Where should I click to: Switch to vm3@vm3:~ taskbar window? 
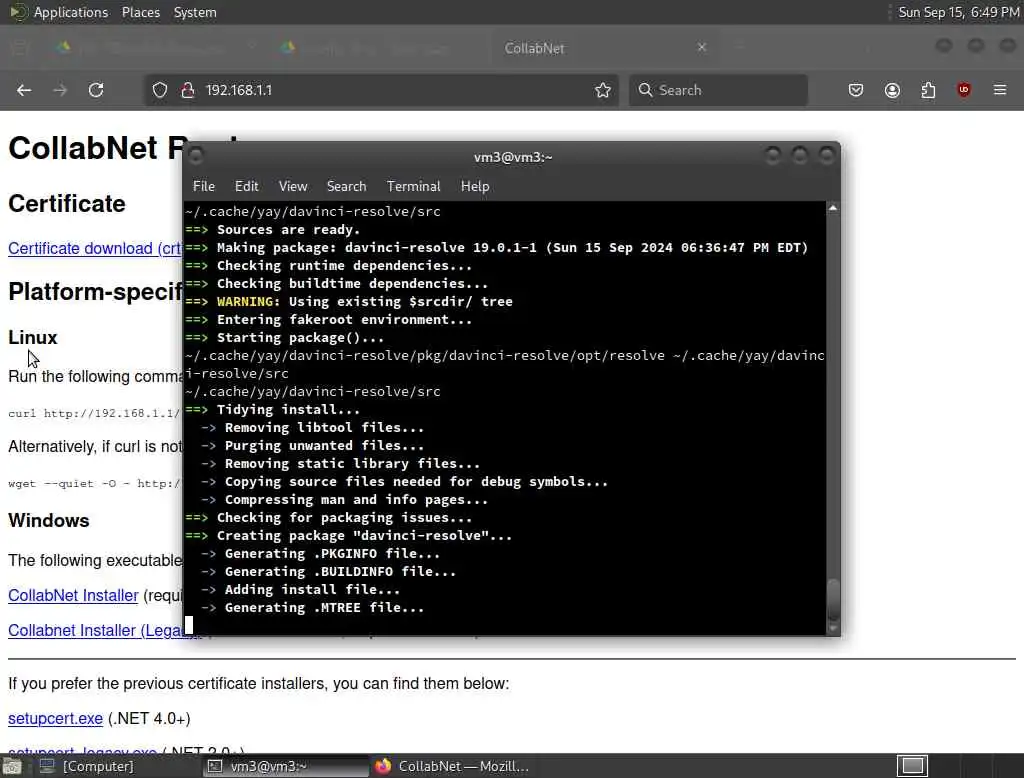287,766
